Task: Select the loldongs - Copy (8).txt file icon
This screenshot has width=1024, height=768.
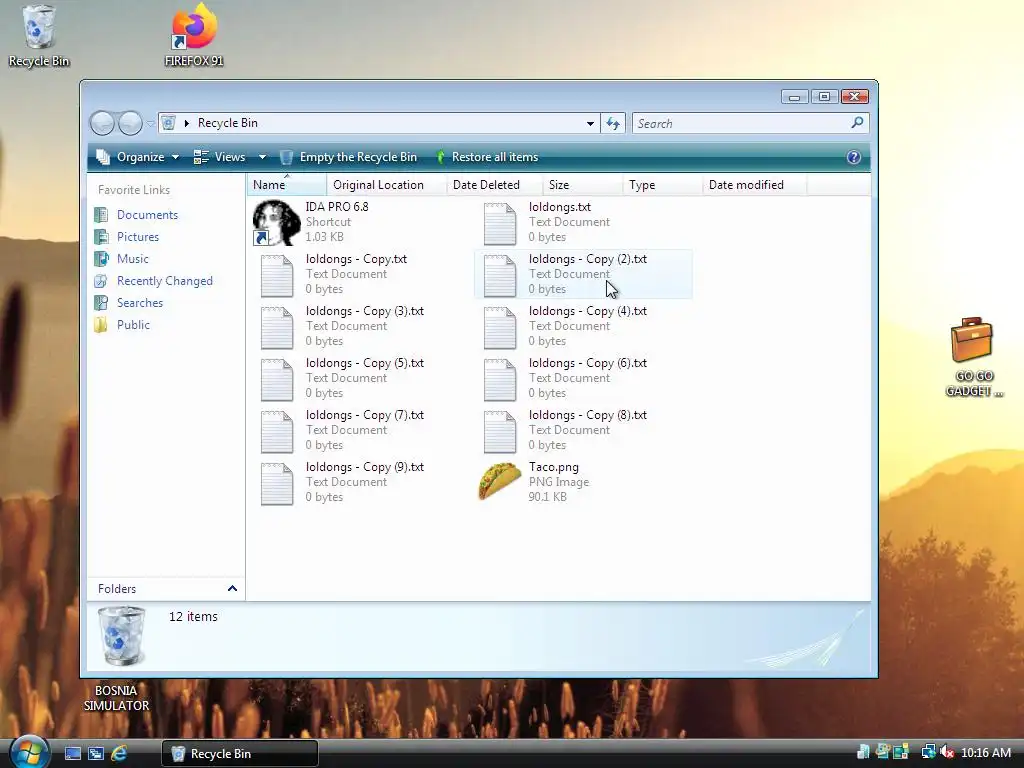Action: 500,431
